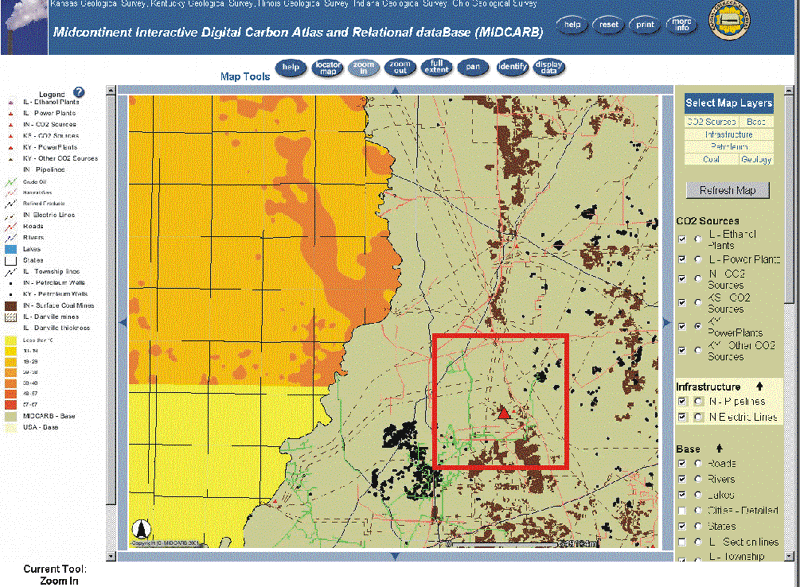The width and height of the screenshot is (800, 587).
Task: Click the layers panel scrollbar down arrow
Action: [x=789, y=556]
